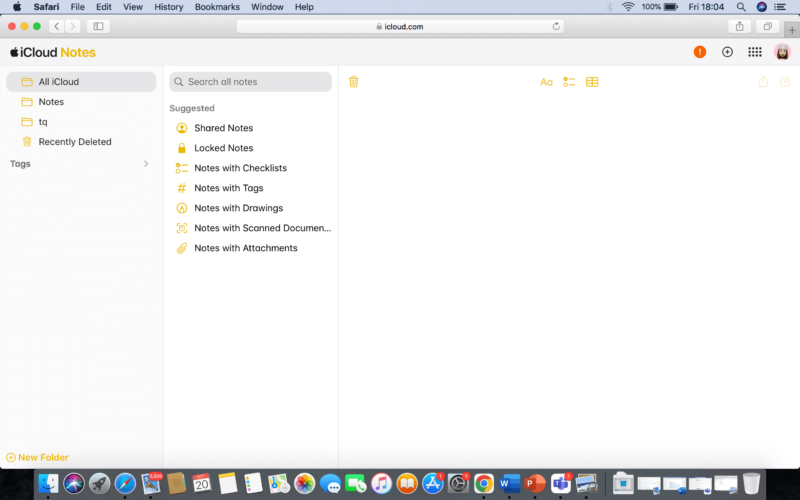Open the View menu

133,7
